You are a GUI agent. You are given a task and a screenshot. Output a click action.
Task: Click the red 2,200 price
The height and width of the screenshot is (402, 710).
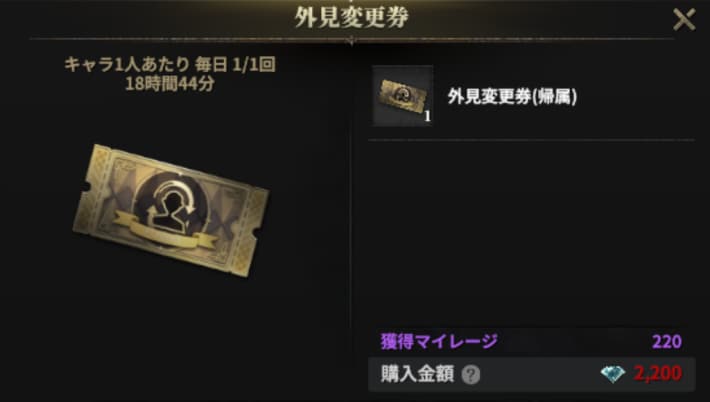(657, 373)
